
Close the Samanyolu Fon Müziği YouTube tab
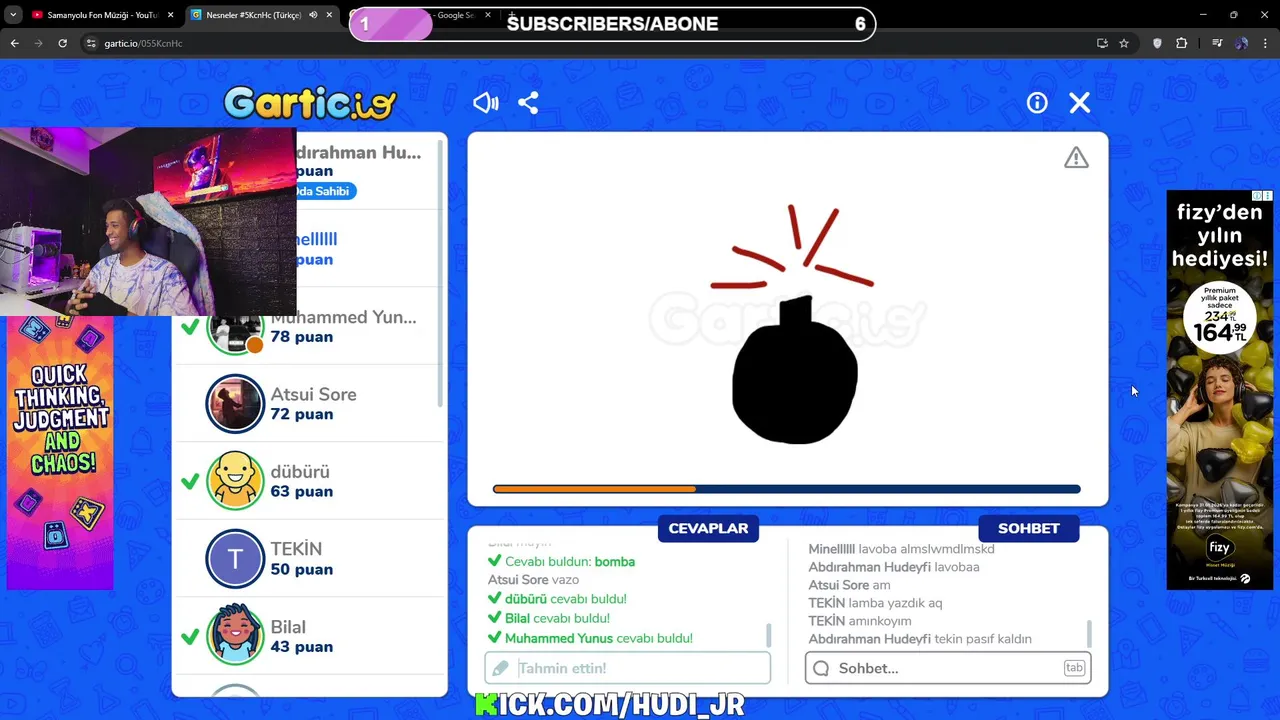(x=170, y=15)
